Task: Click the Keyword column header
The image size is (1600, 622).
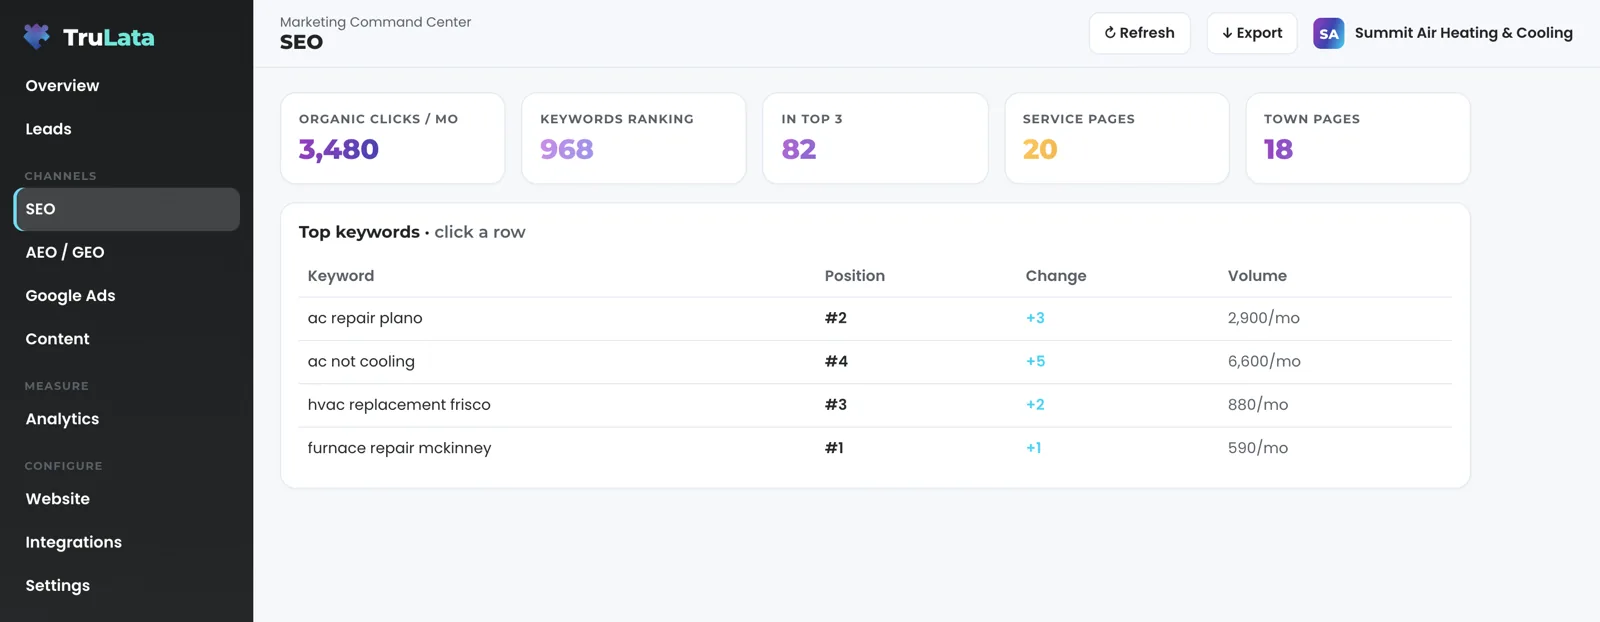Action: pos(341,276)
